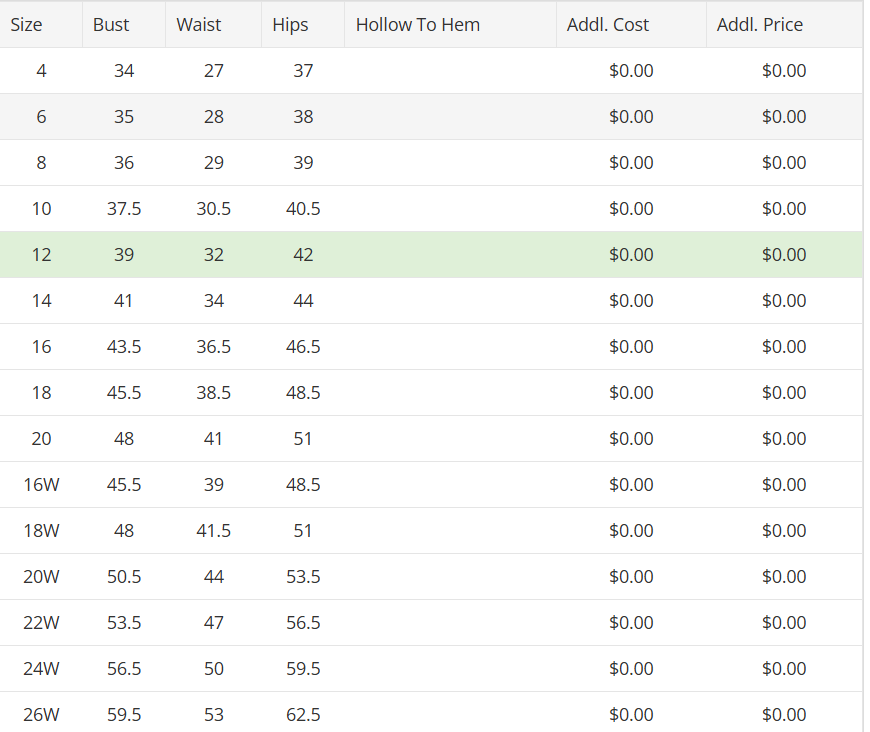Screen dimensions: 870x732
Task: Click hips value 62.5 in 26W row
Action: pyautogui.click(x=303, y=714)
